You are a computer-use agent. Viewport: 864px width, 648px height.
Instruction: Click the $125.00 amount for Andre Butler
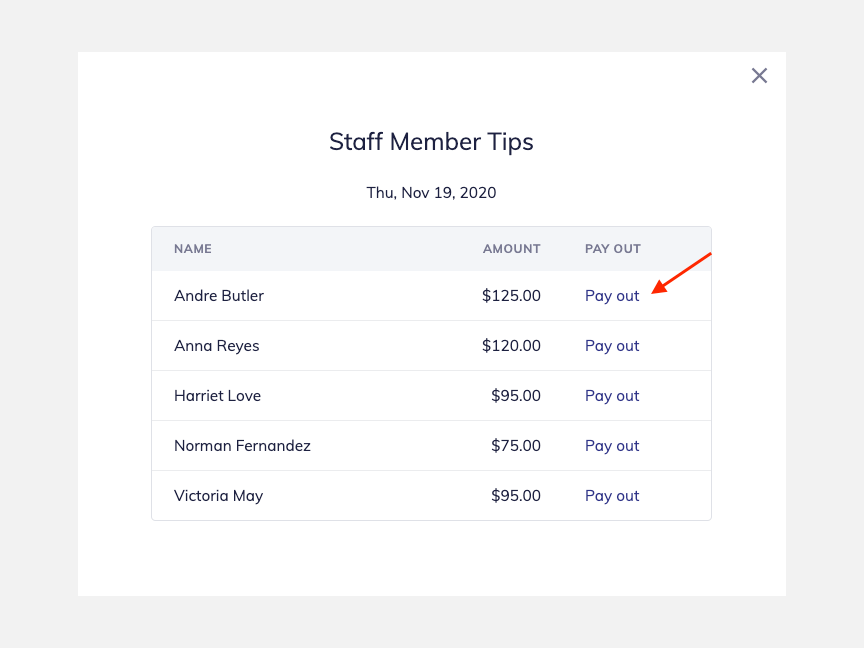512,295
